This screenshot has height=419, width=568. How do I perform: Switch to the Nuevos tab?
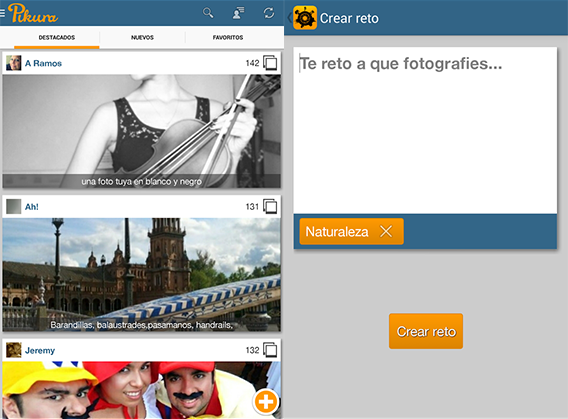(x=142, y=37)
